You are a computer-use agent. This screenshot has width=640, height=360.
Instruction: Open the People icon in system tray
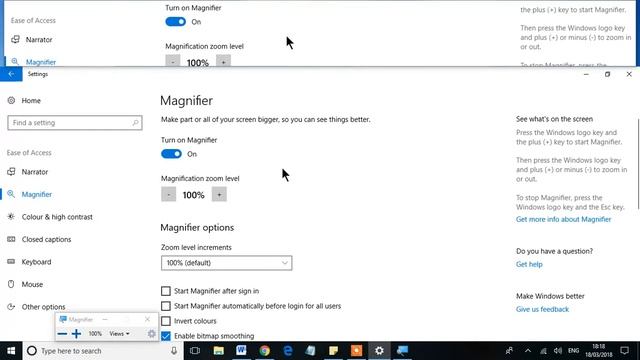(x=509, y=351)
